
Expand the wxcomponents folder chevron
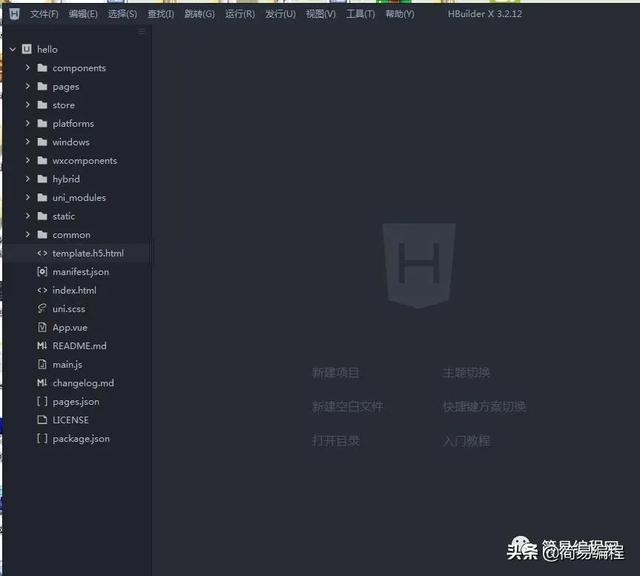tap(28, 160)
